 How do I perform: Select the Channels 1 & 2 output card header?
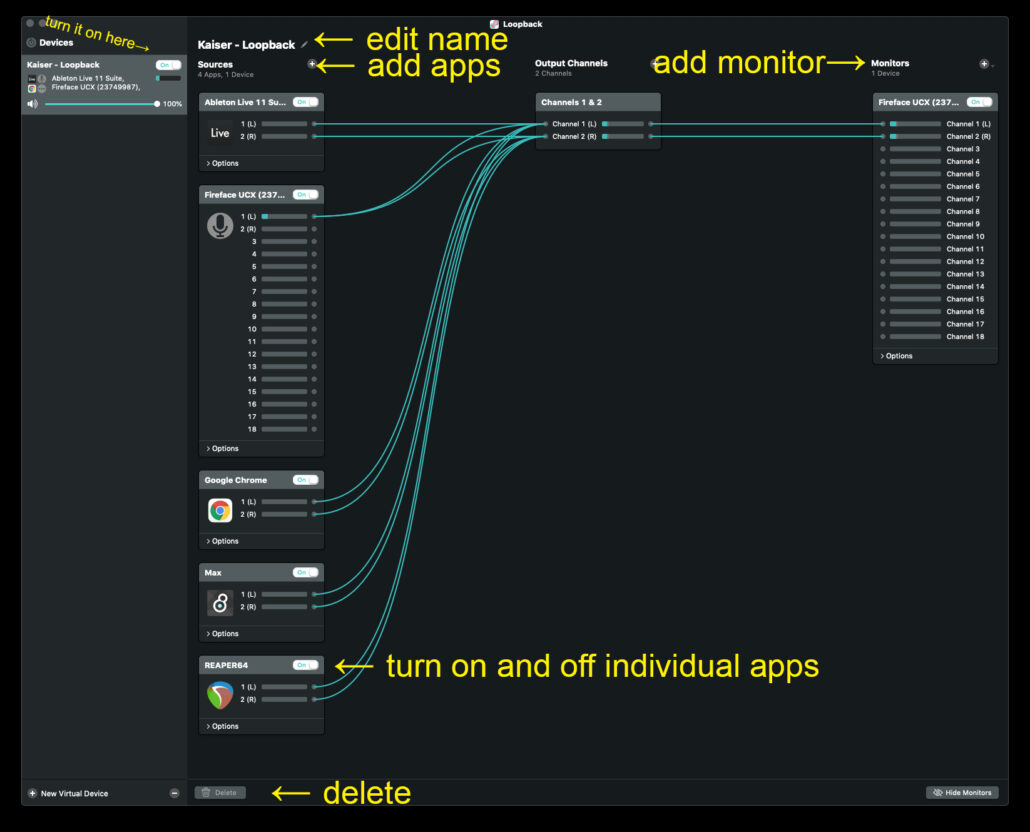coord(598,102)
